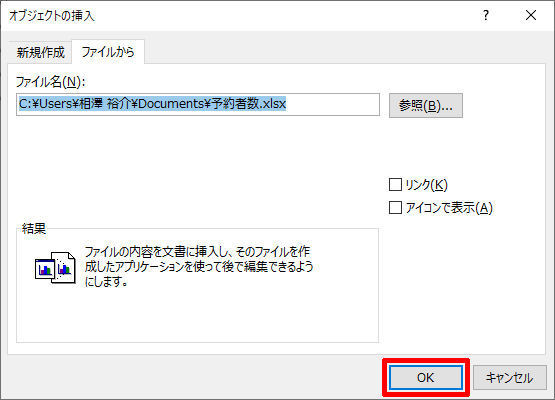
Task: Click the アイコンで表示(A) label text
Action: click(x=449, y=208)
